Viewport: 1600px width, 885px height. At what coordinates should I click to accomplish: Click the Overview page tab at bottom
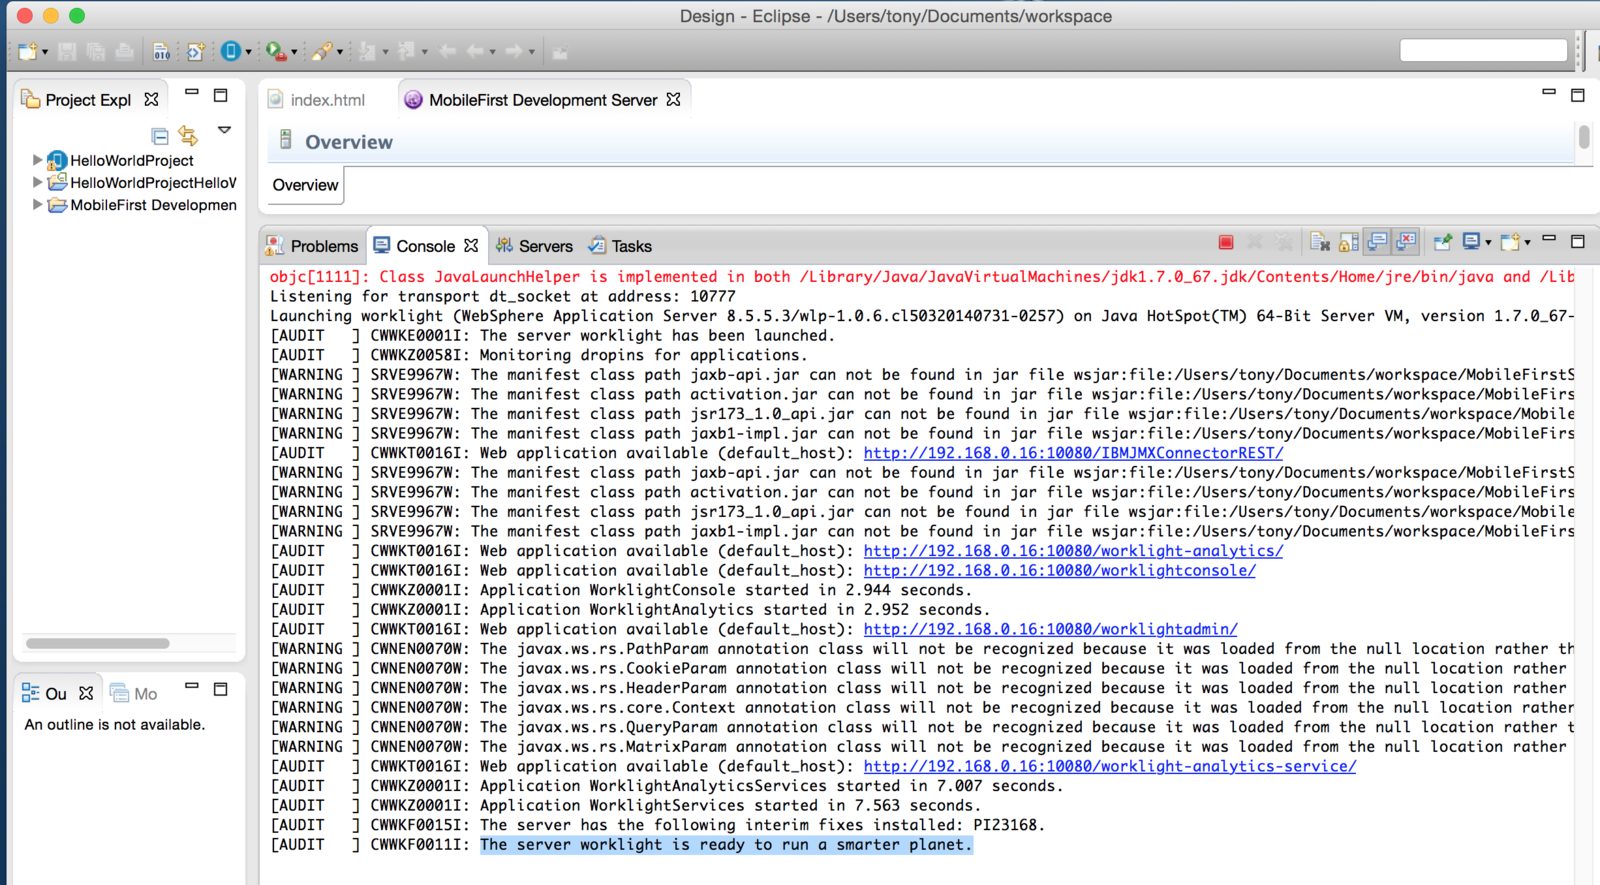(305, 185)
